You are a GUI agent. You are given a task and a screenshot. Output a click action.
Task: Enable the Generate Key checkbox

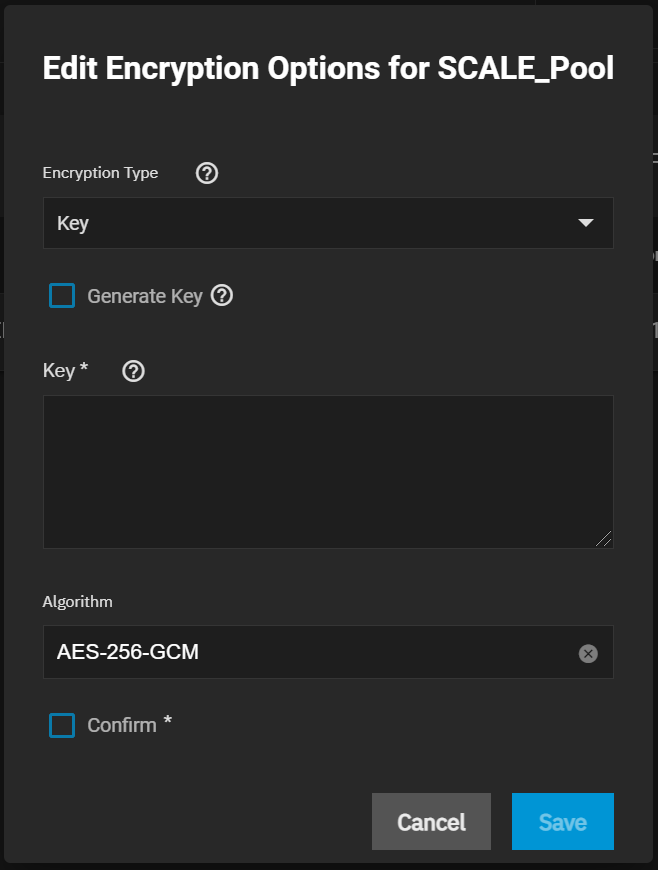point(62,295)
